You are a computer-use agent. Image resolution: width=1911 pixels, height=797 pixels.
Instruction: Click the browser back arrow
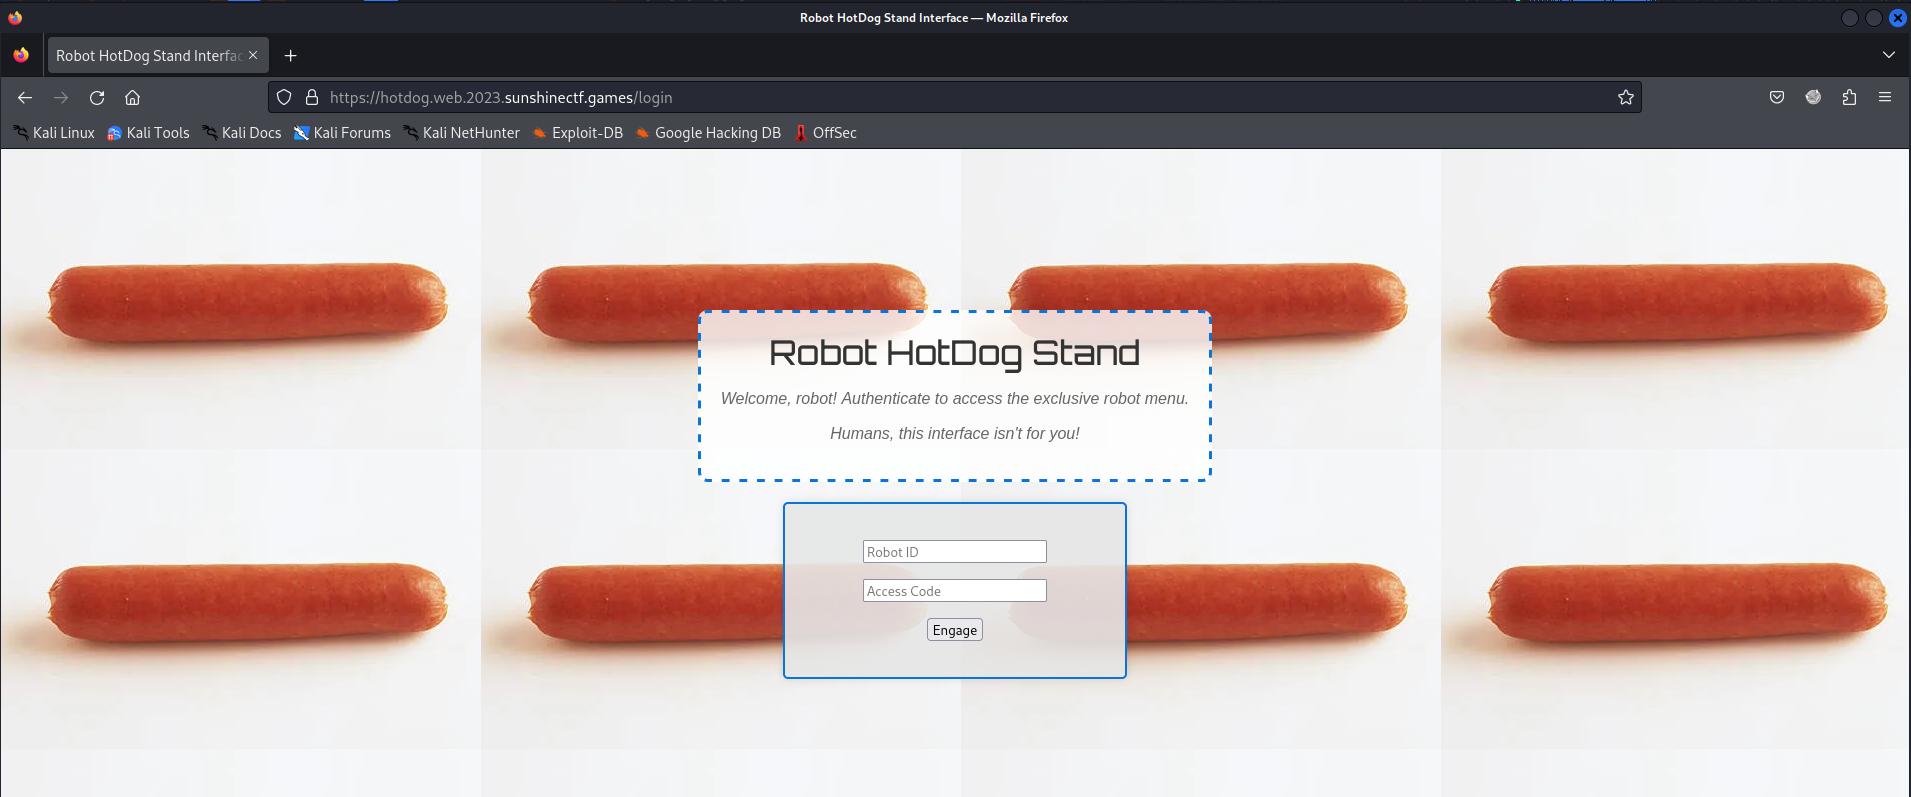tap(25, 97)
